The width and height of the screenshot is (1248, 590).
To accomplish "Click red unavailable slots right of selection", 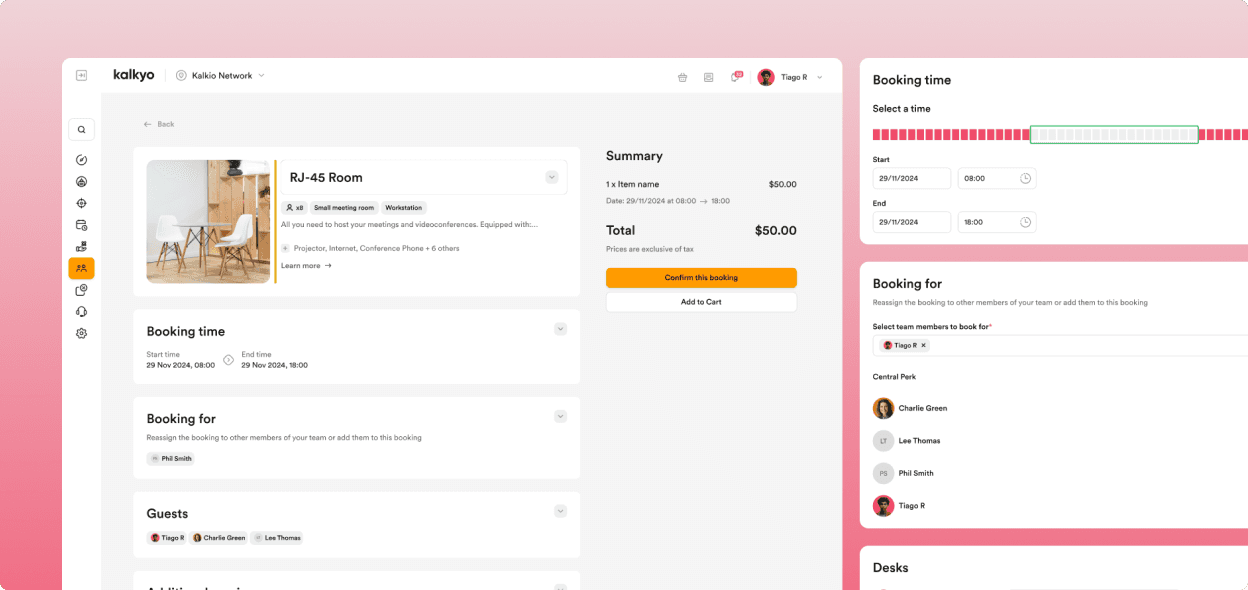I will click(1224, 135).
